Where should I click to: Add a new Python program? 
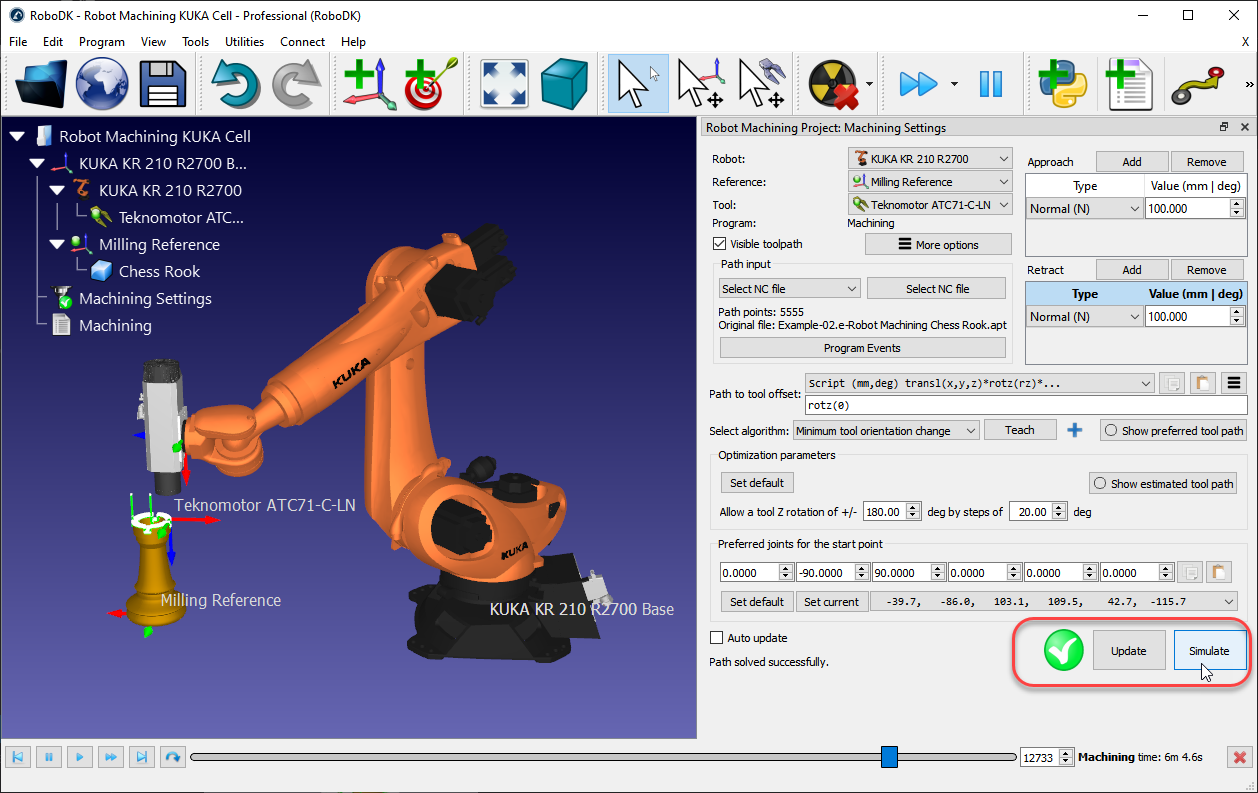point(1063,84)
